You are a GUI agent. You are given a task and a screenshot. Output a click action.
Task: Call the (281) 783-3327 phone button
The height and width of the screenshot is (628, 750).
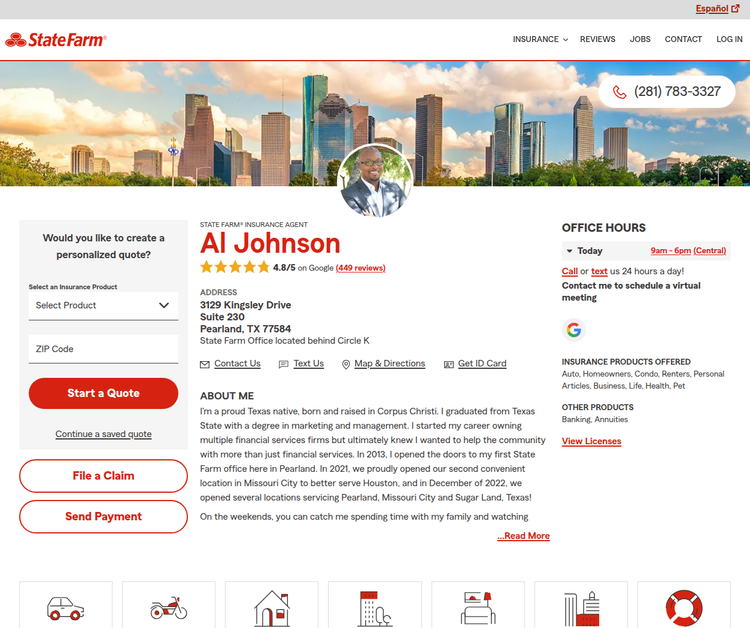click(x=667, y=91)
